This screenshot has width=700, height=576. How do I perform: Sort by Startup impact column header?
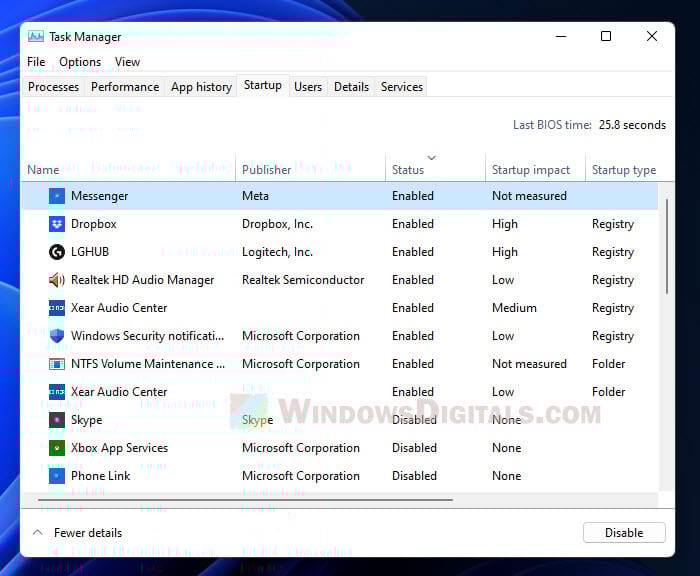coord(535,170)
